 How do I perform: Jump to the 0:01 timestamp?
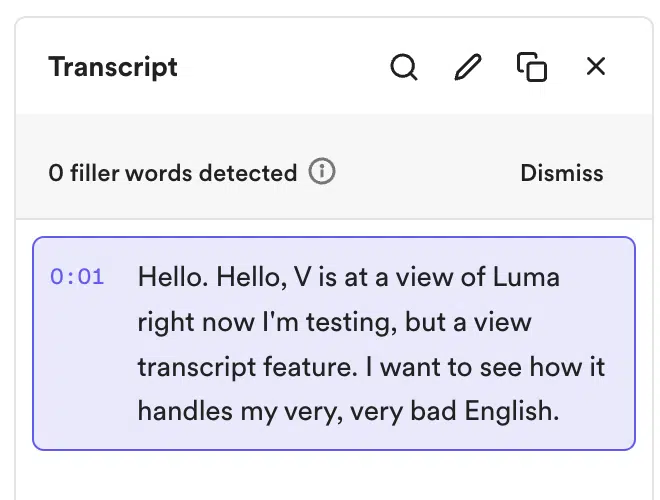(77, 277)
